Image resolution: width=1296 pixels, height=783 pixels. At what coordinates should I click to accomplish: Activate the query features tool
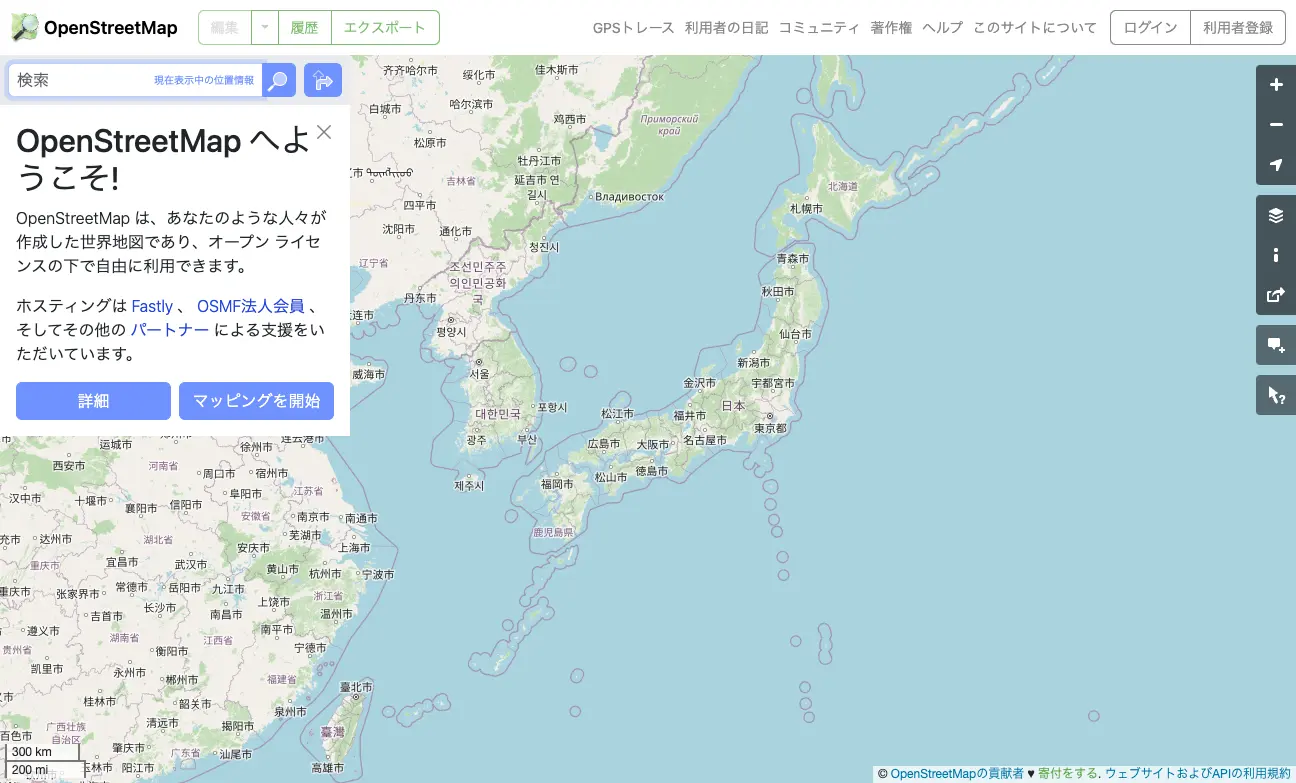pyautogui.click(x=1275, y=395)
